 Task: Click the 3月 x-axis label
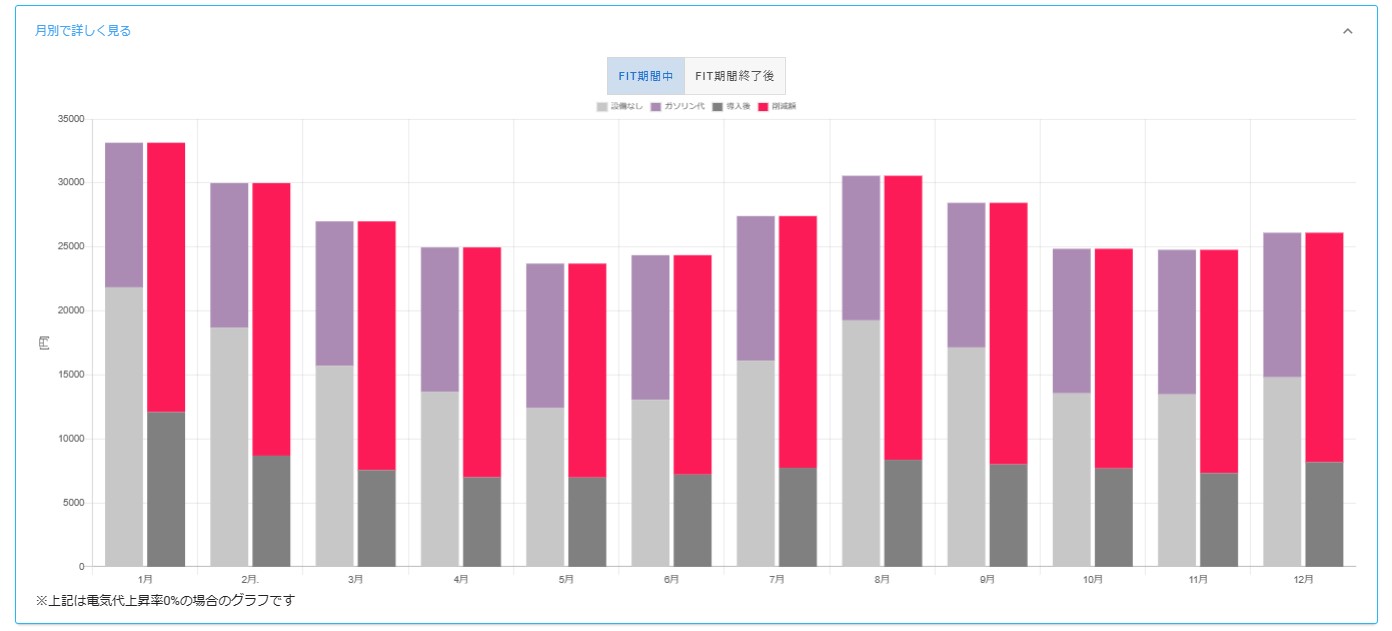[355, 579]
